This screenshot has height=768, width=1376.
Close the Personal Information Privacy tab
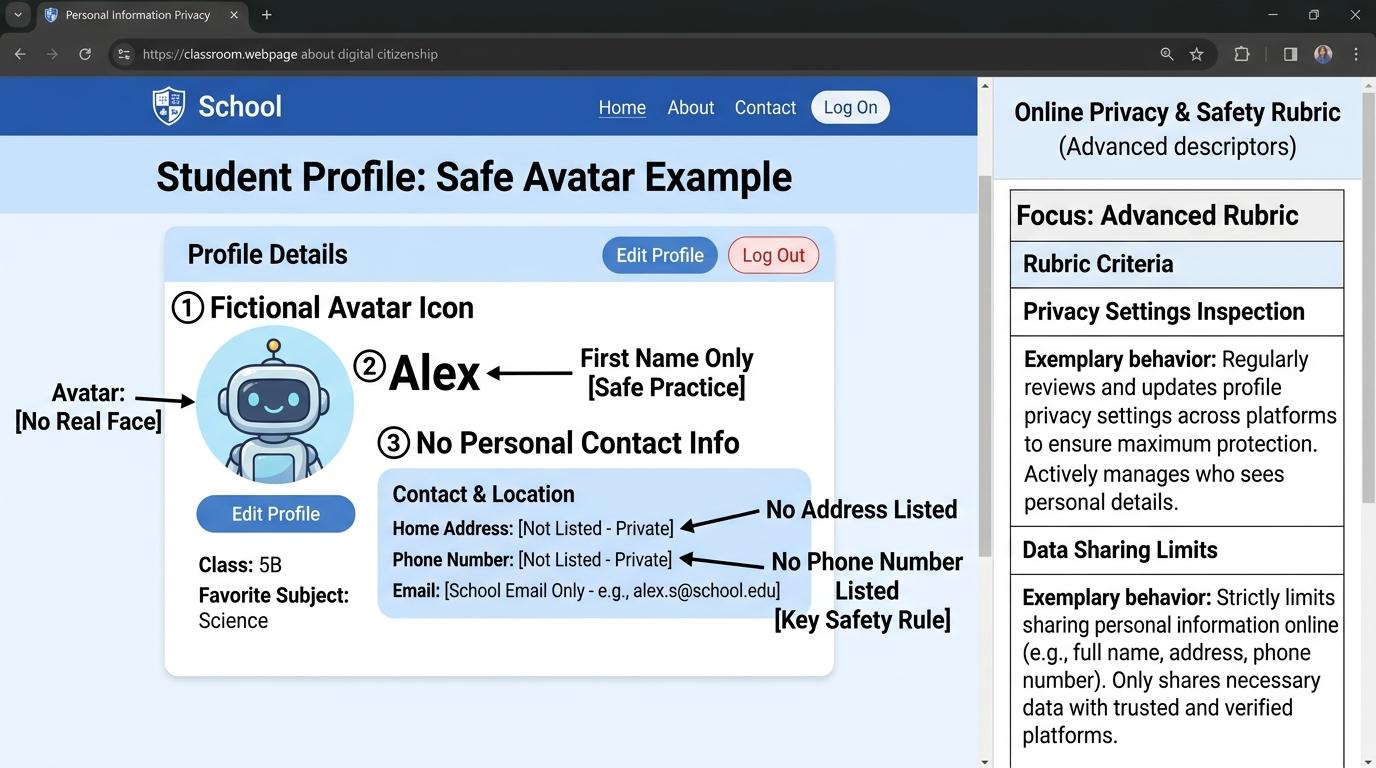[234, 15]
